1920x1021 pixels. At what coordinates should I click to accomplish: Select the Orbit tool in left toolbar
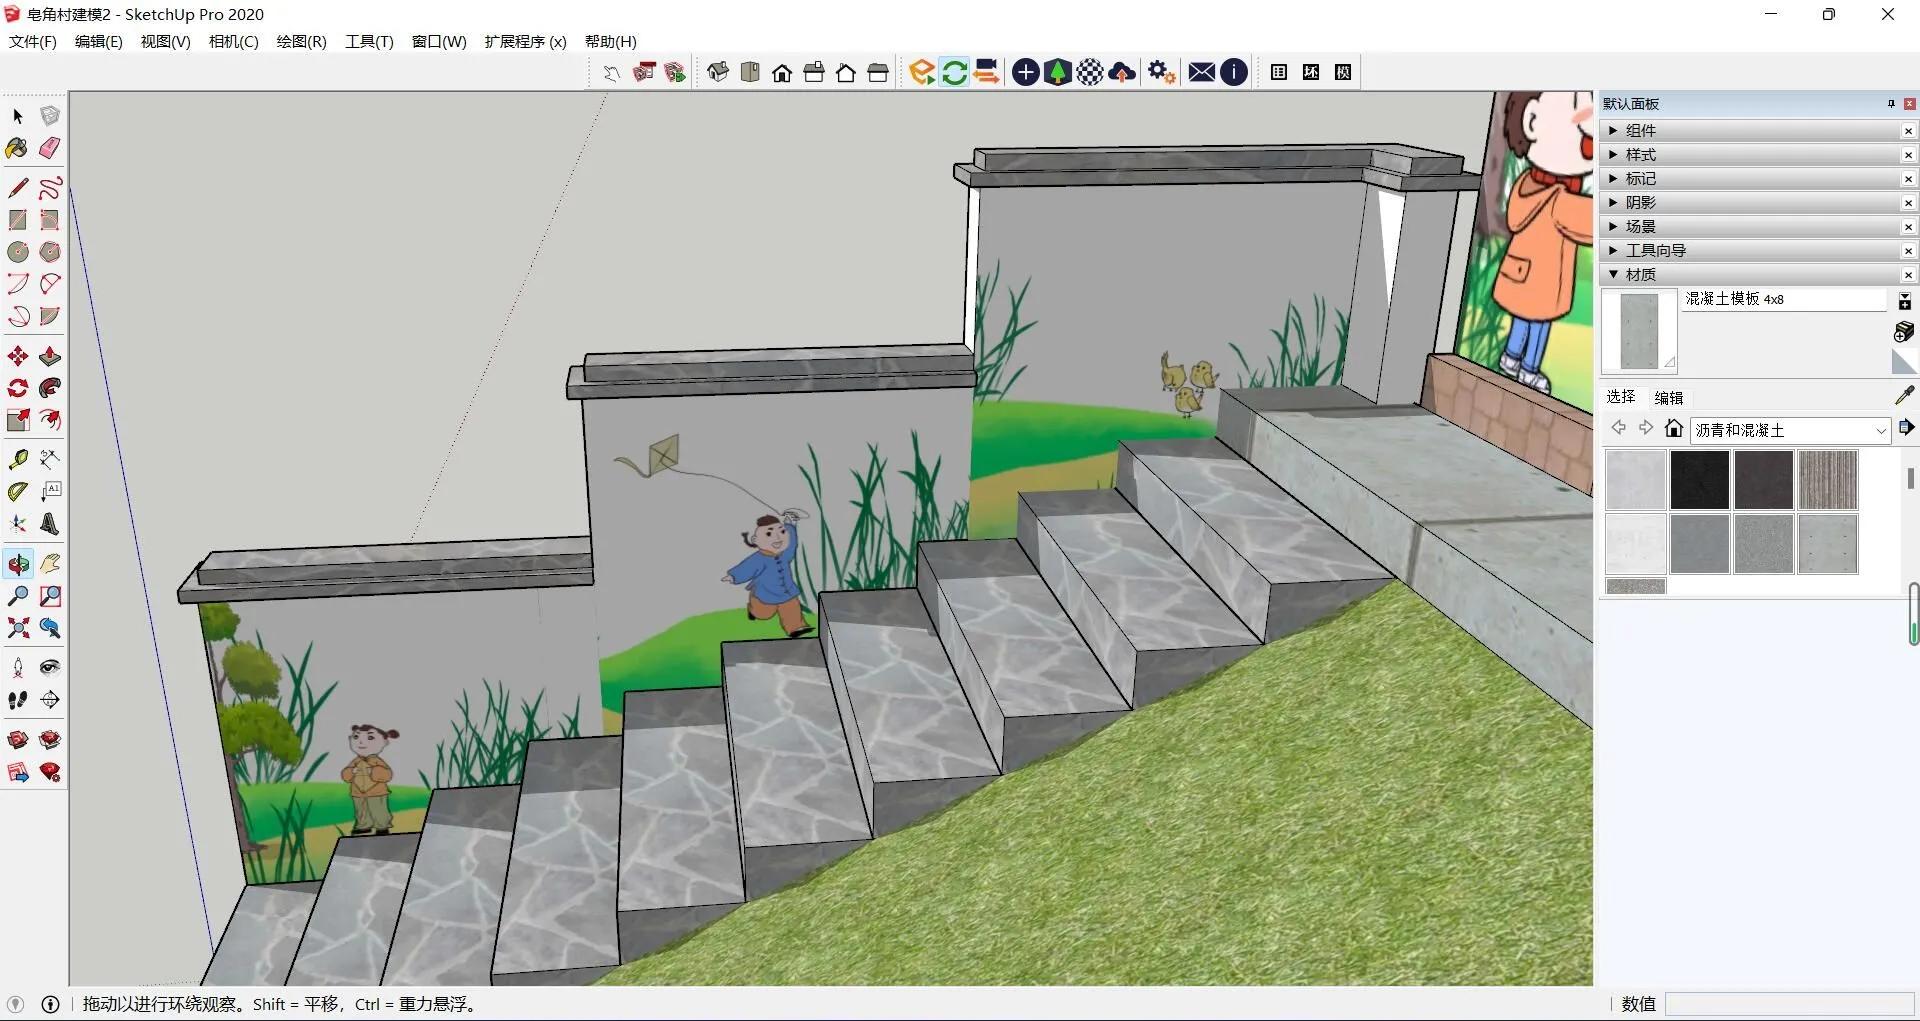pyautogui.click(x=18, y=564)
